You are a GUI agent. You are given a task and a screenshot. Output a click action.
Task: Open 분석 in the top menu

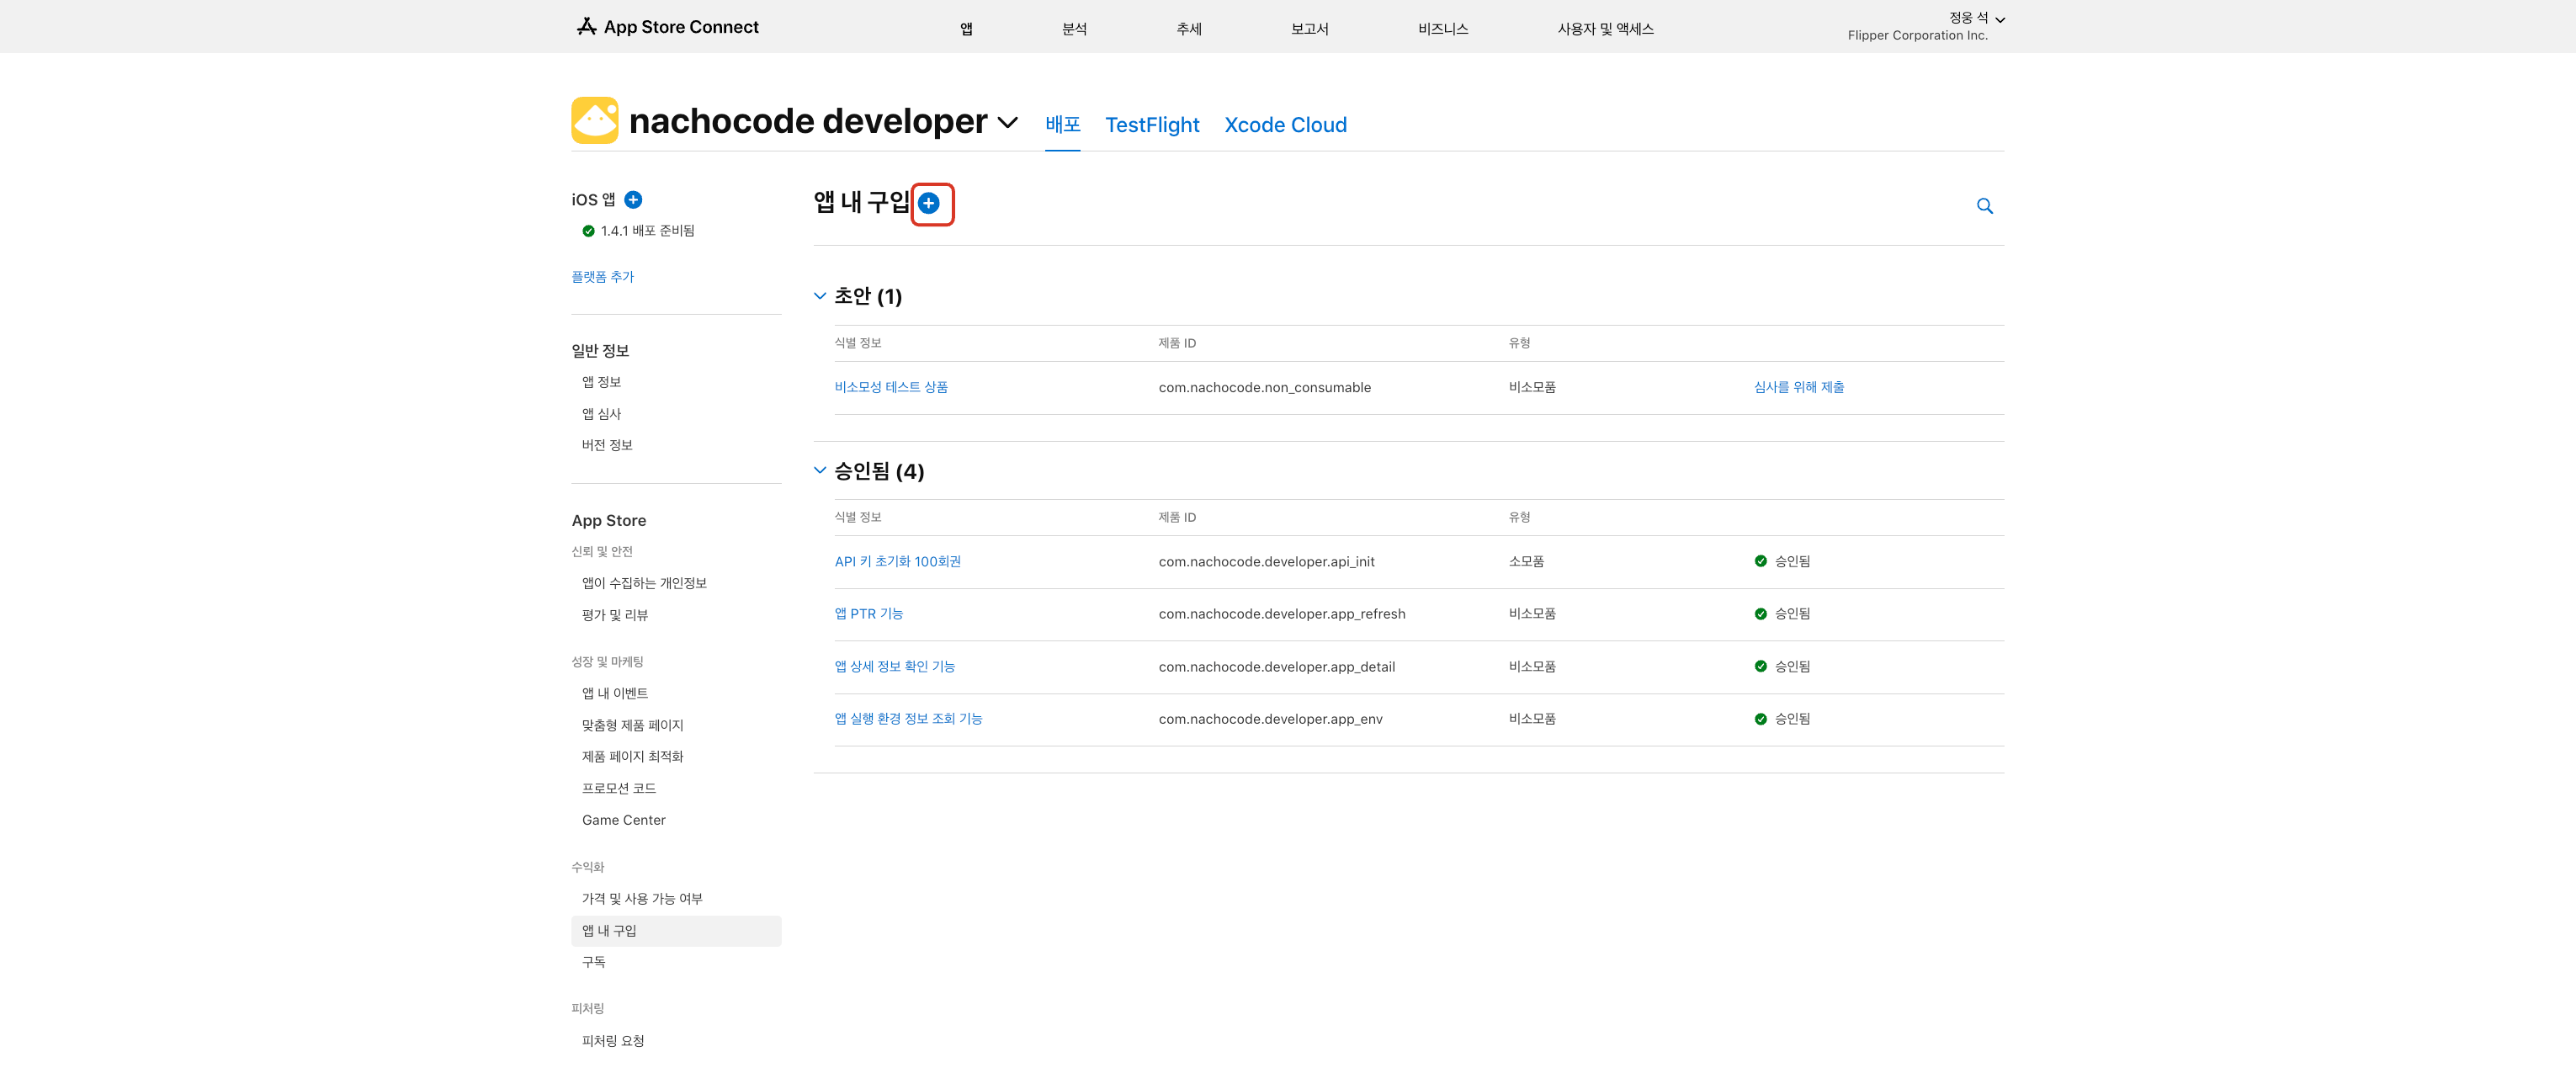[x=1074, y=29]
